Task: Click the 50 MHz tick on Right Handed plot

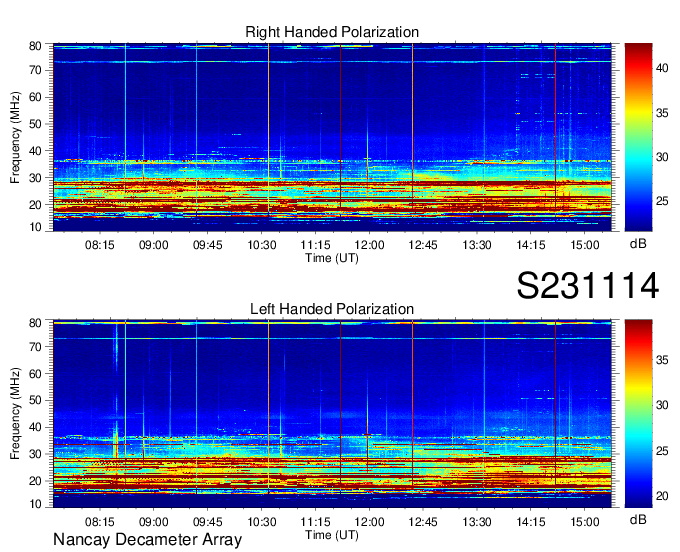Action: click(35, 124)
